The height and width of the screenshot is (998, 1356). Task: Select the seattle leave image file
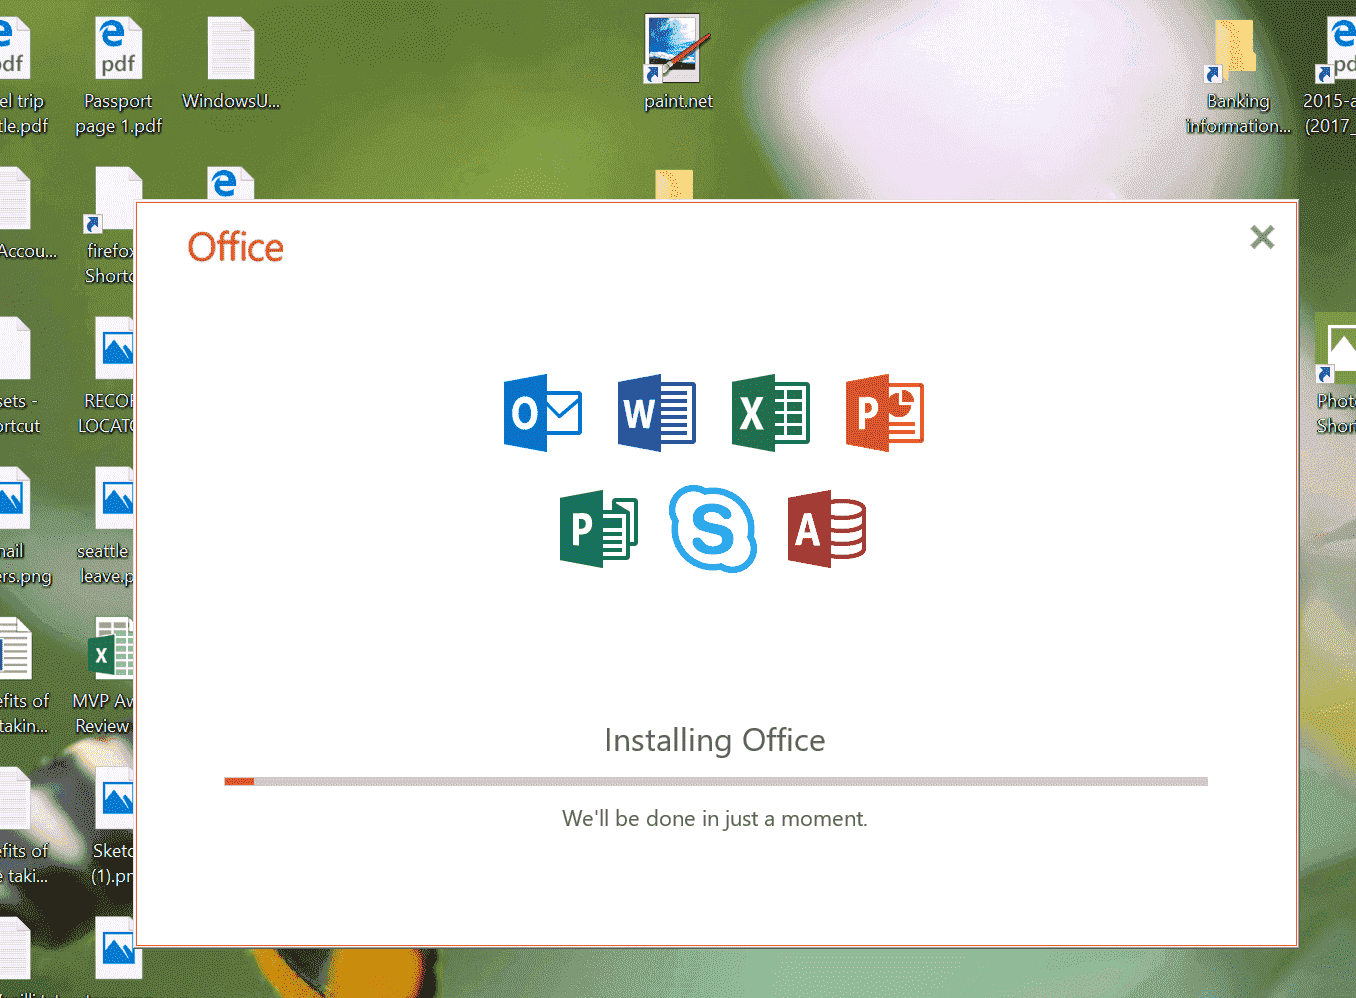tap(107, 526)
